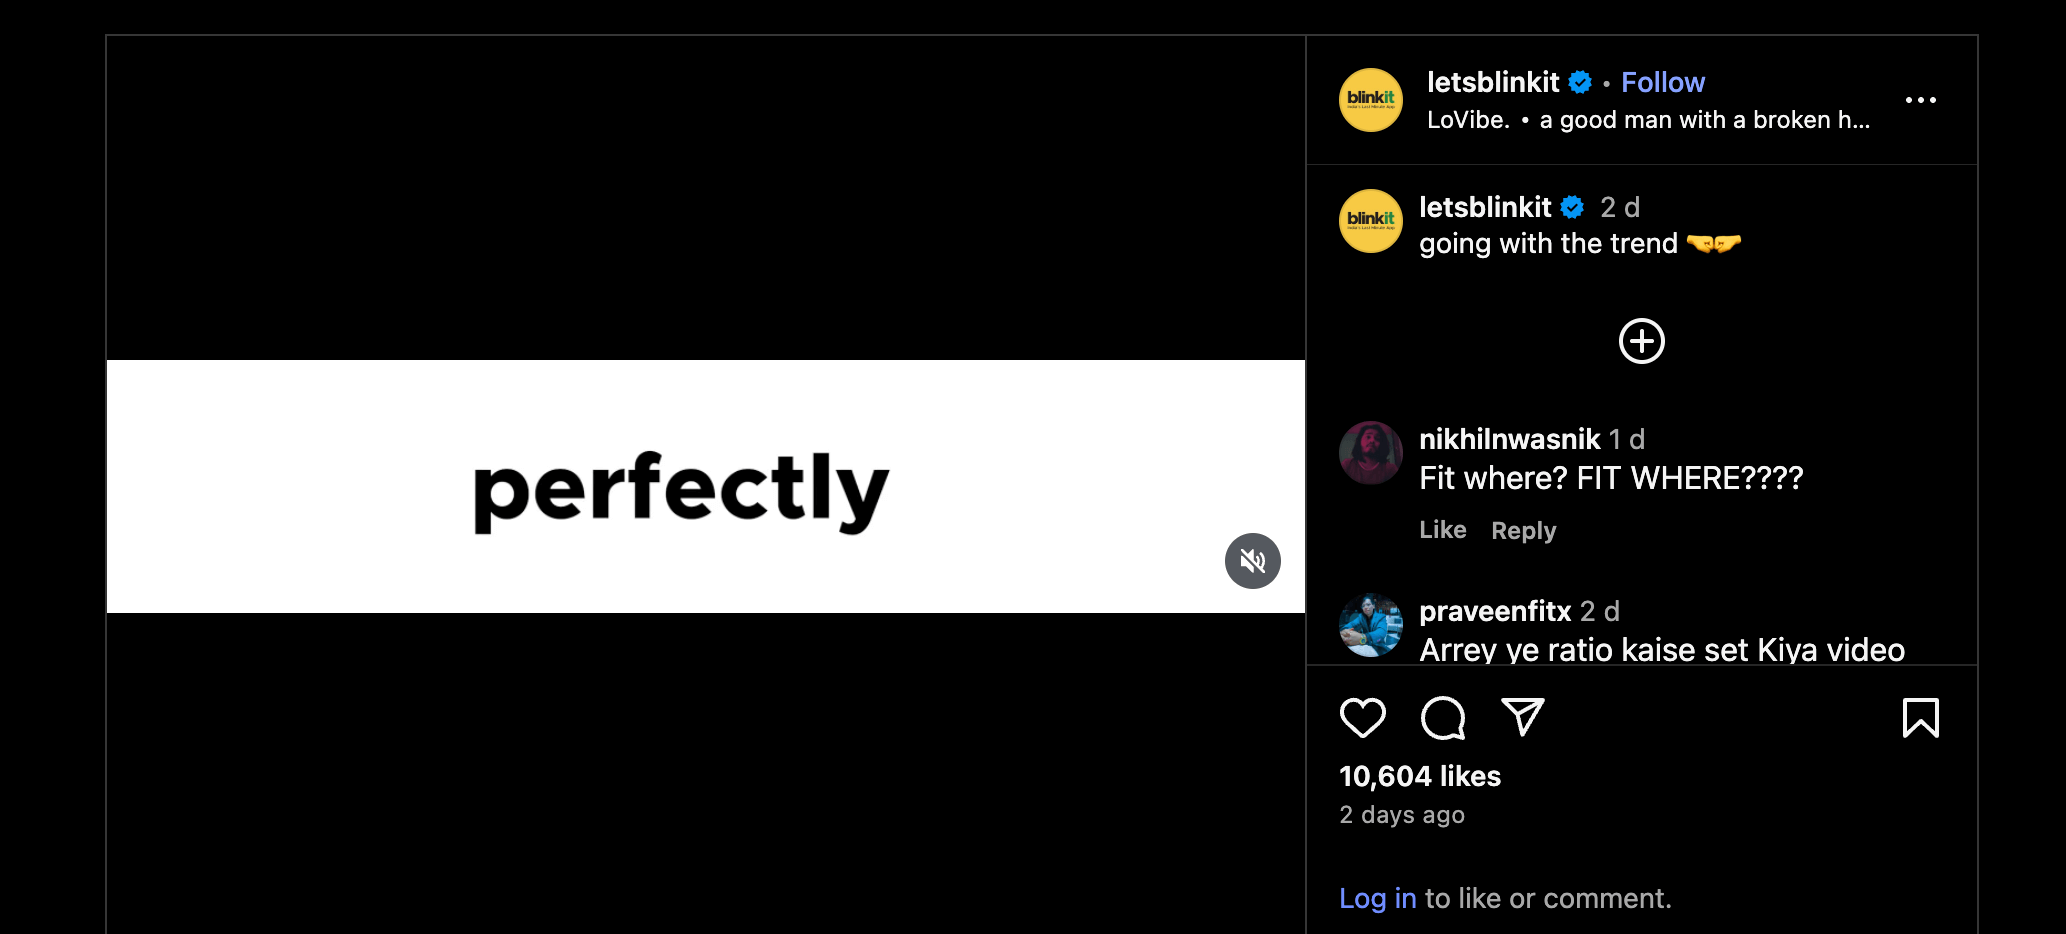The image size is (2066, 934).
Task: Open the praveenfitx username link
Action: [x=1495, y=611]
